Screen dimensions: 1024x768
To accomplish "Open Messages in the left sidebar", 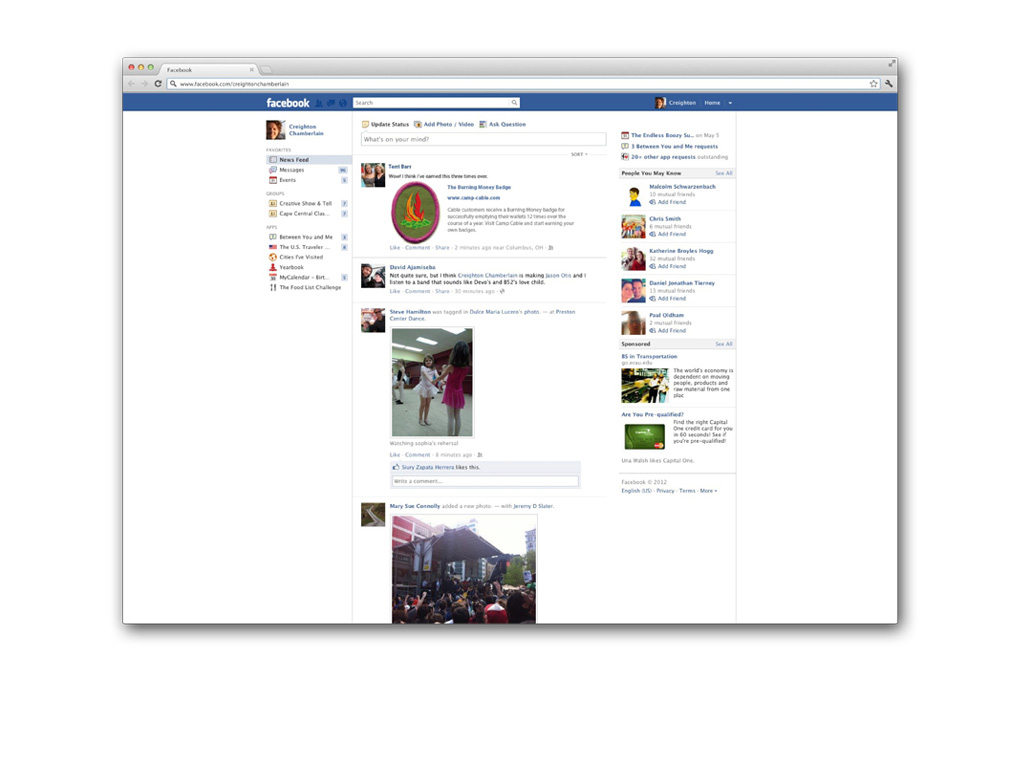I will (x=291, y=170).
